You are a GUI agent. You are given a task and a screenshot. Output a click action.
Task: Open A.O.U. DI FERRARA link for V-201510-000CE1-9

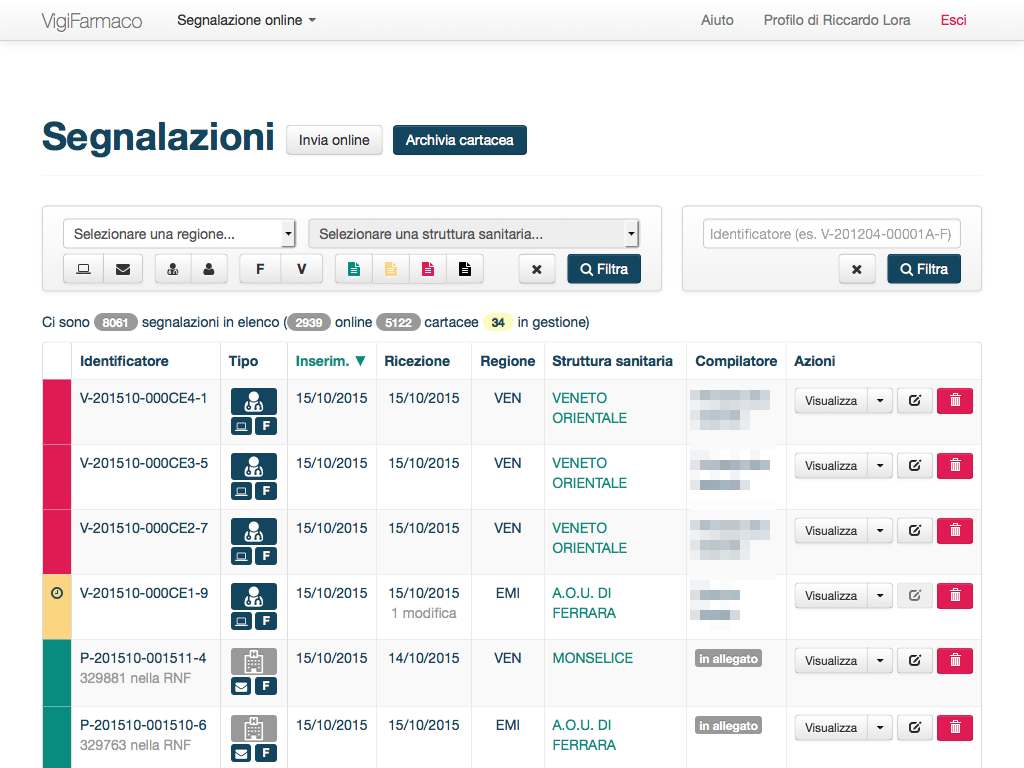(x=584, y=603)
